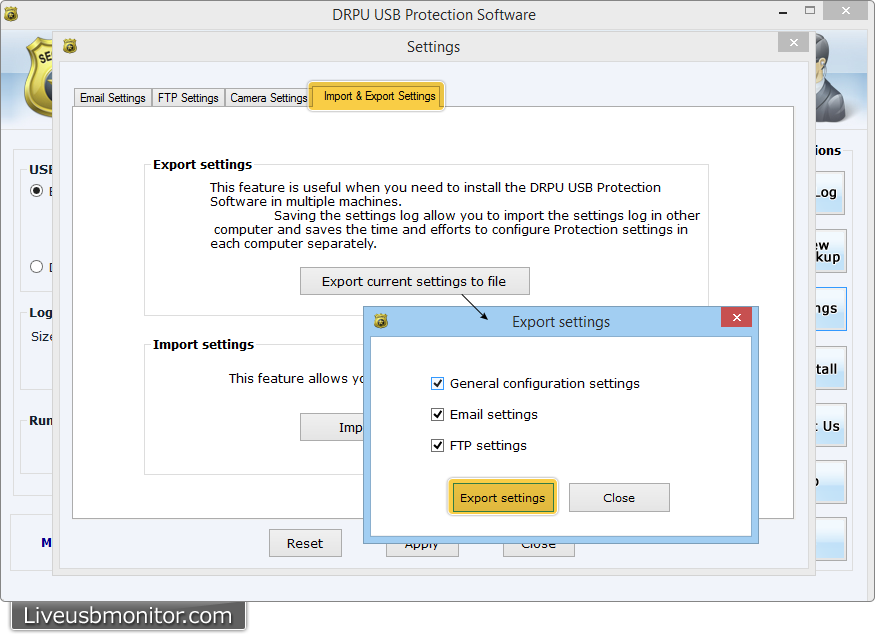Viewport: 875px width, 634px height.
Task: Click the Email settings label text
Action: [x=494, y=414]
